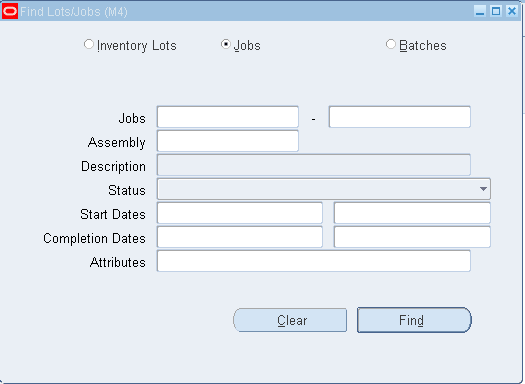Select the Jobs radio button
The height and width of the screenshot is (384, 525).
pyautogui.click(x=226, y=45)
